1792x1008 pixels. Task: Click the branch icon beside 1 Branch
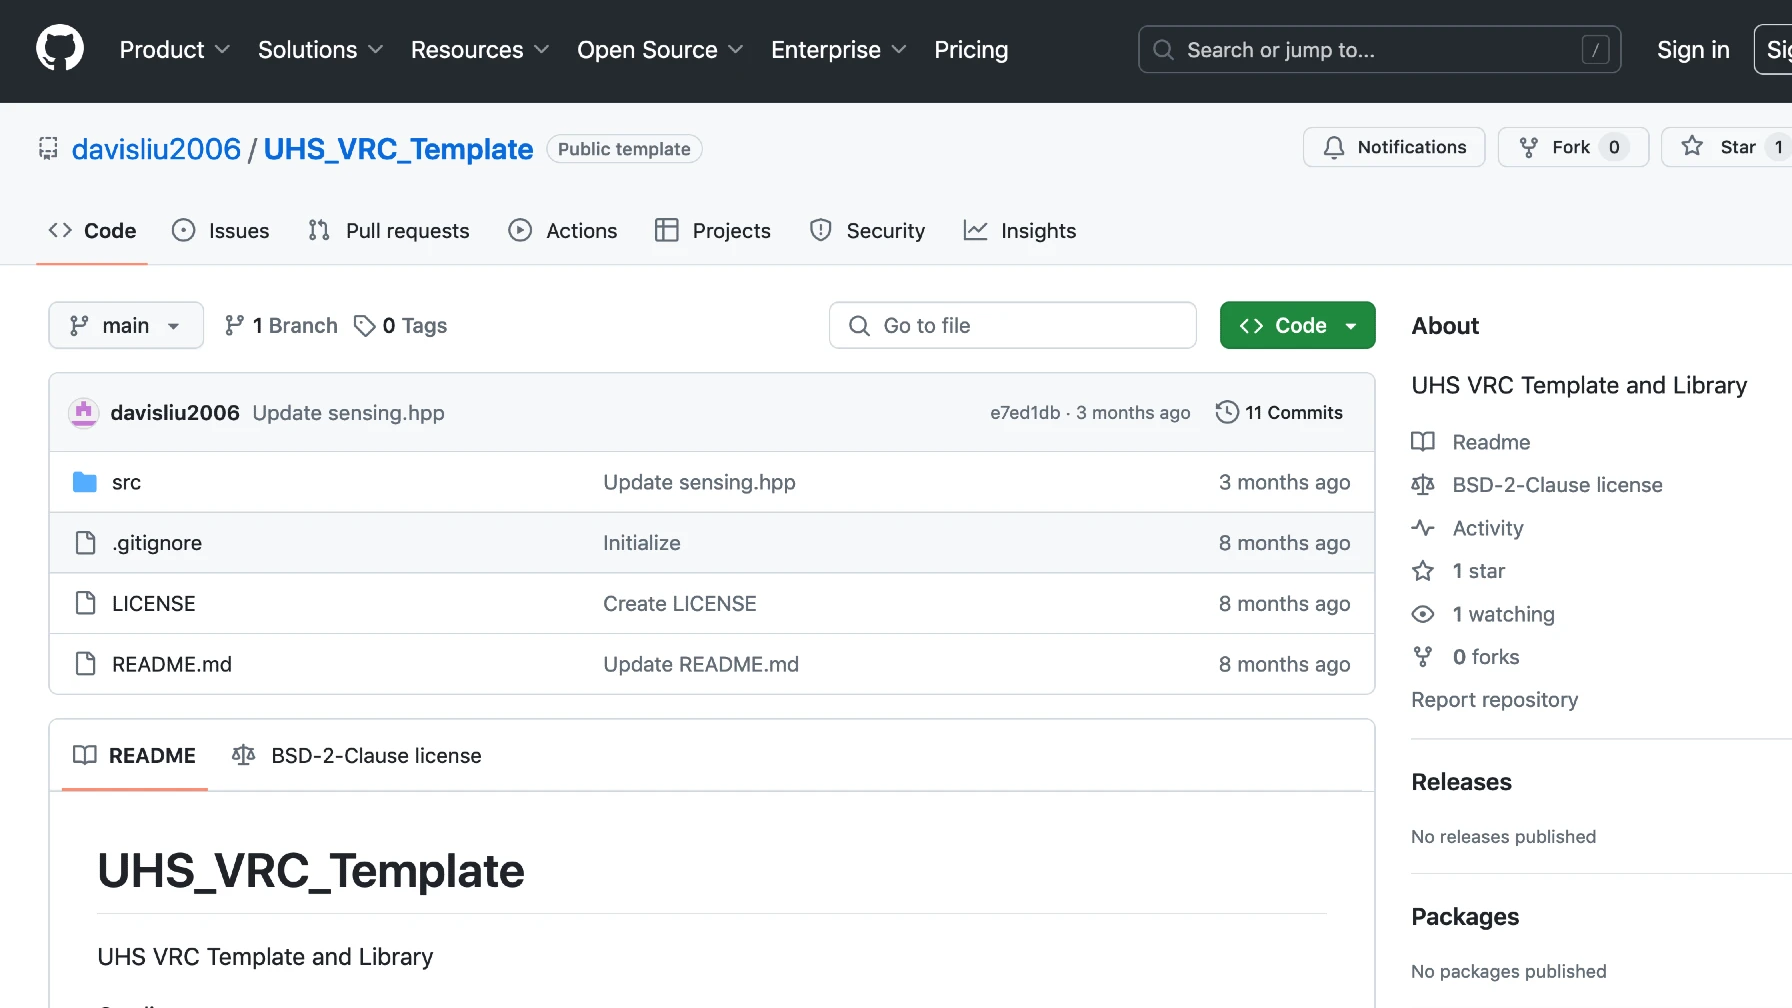click(234, 325)
